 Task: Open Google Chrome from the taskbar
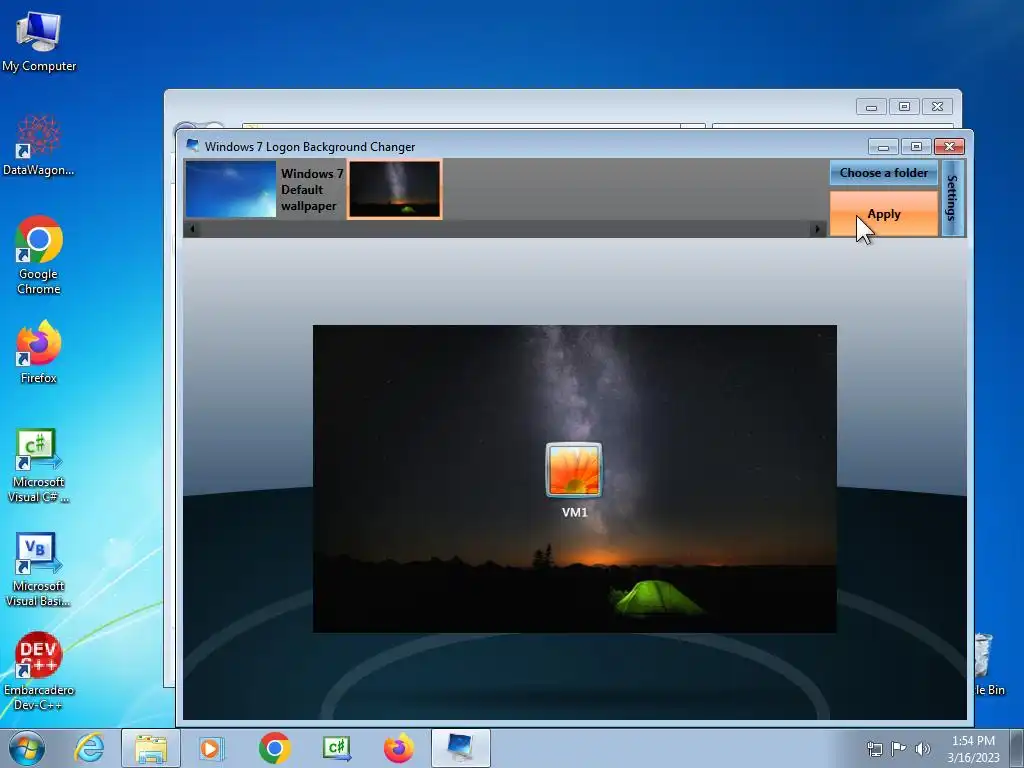tap(274, 748)
